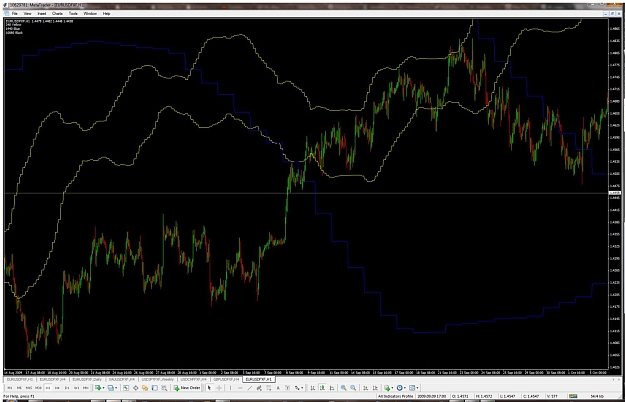Expand the Templates dropdown arrow
Image resolution: width=625 pixels, height=402 pixels.
coord(417,388)
